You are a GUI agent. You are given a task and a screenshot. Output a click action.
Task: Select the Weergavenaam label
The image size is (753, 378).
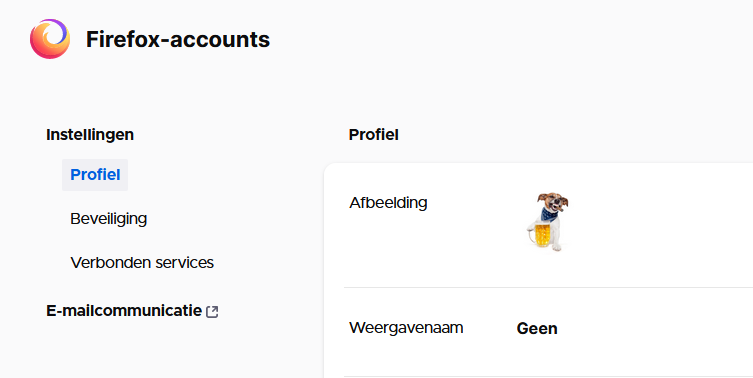point(406,328)
